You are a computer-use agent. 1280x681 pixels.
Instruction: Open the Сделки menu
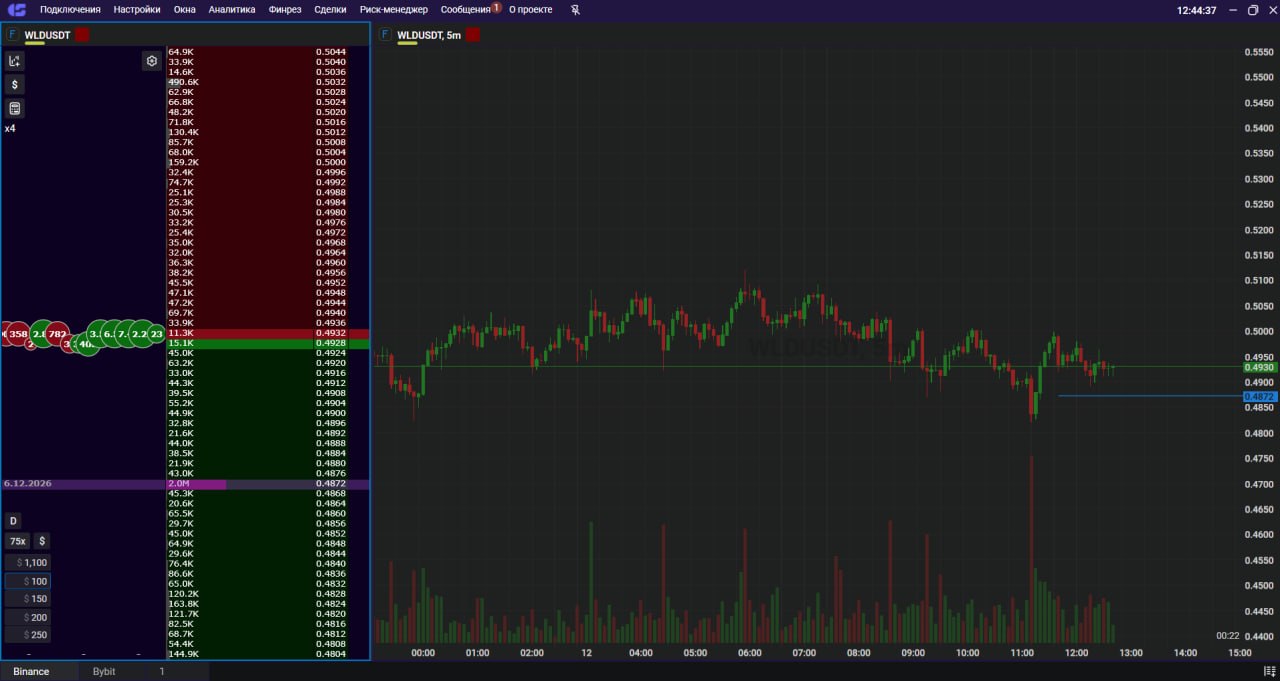pos(330,9)
